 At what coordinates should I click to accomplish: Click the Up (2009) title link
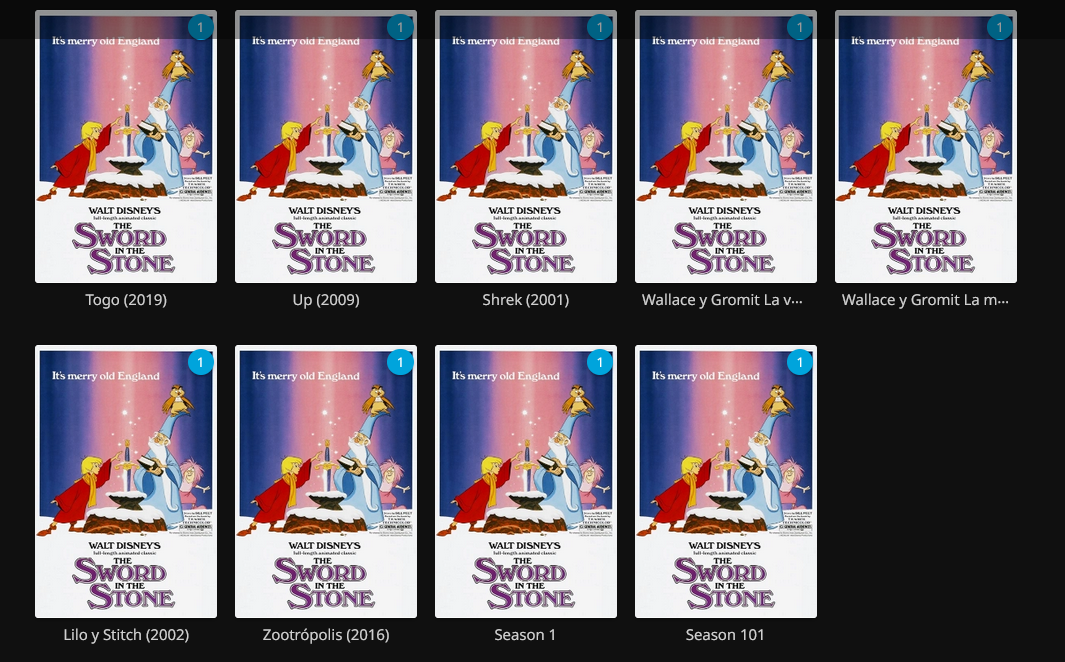pyautogui.click(x=326, y=300)
